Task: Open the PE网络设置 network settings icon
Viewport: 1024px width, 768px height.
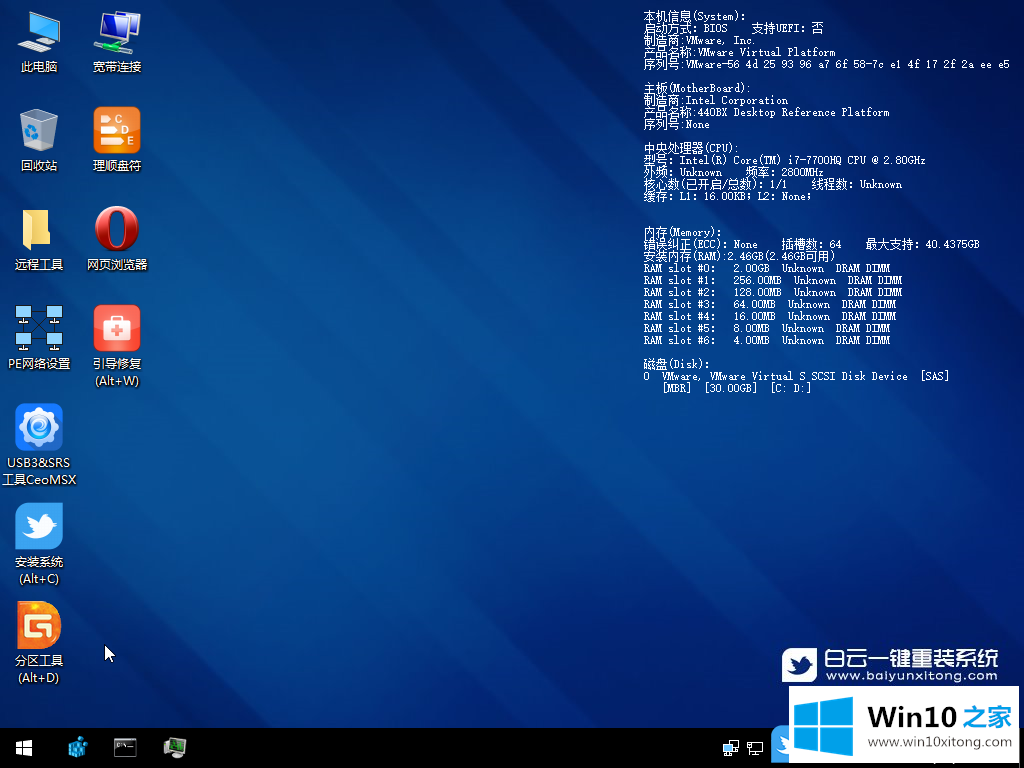Action: pos(39,338)
